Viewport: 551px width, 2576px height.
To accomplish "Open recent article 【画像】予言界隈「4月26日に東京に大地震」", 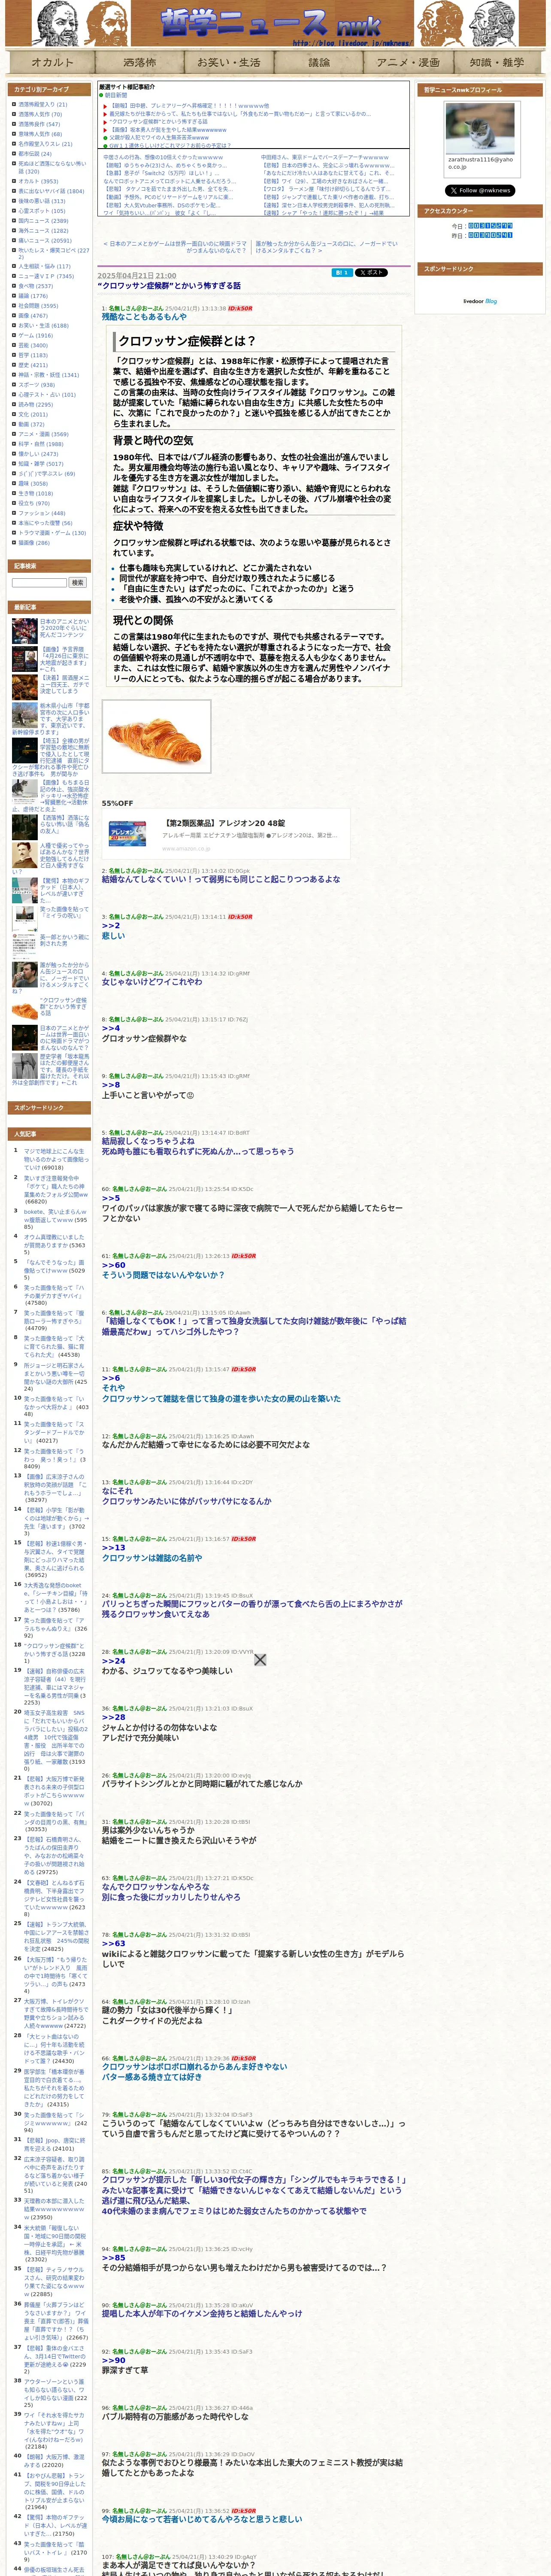I will tap(64, 659).
